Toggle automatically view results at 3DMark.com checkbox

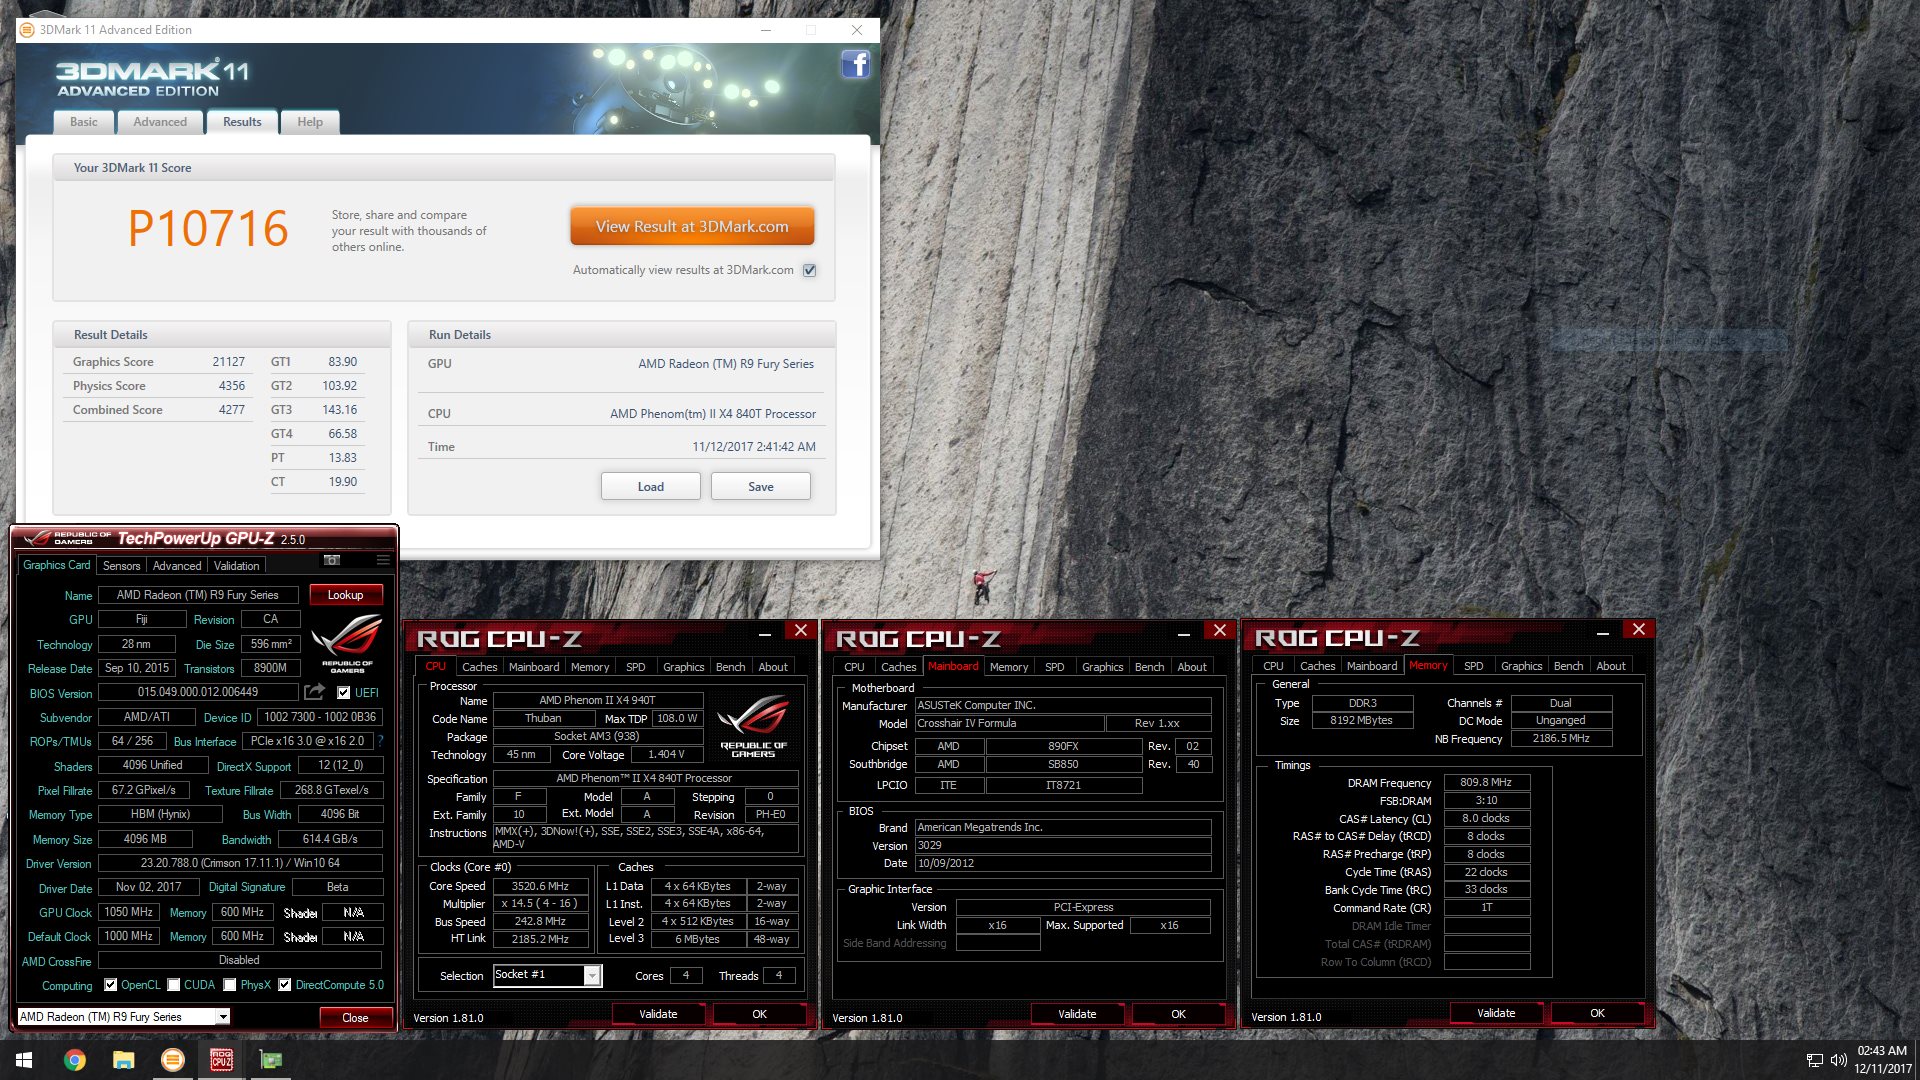pos(810,270)
